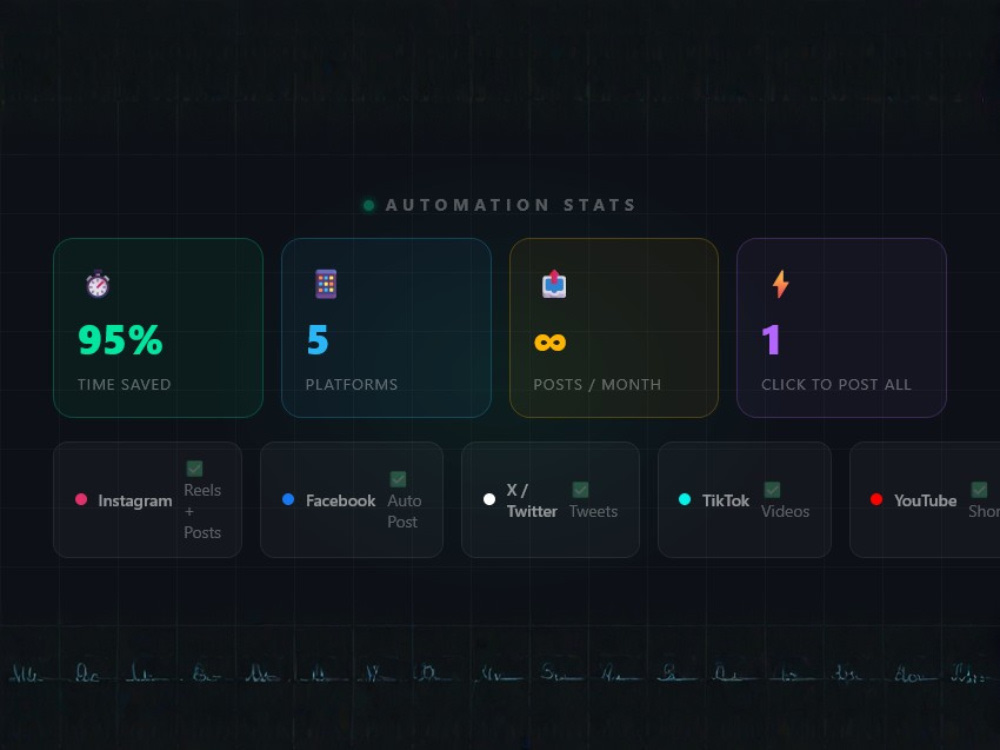The height and width of the screenshot is (750, 1000).
Task: Select the POSTS / MONTH label
Action: 597,385
